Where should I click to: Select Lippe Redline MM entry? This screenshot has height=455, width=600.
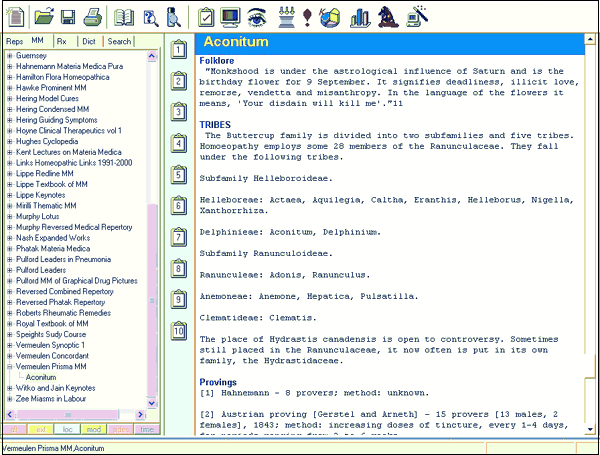44,173
